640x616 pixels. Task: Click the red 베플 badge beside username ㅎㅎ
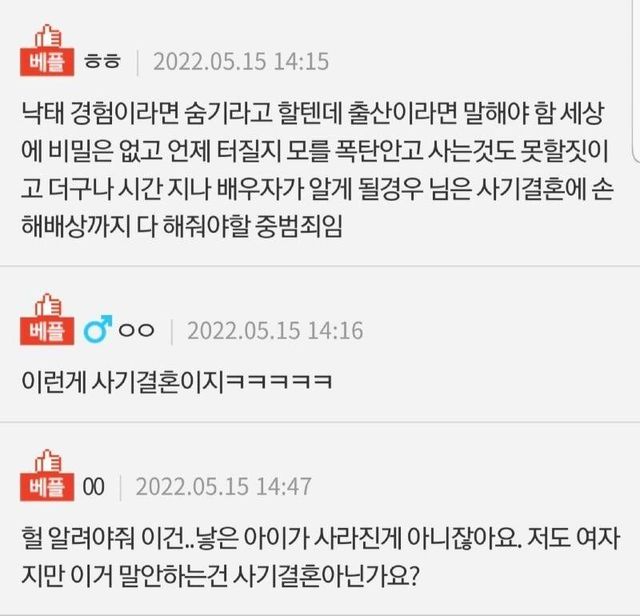(x=47, y=62)
